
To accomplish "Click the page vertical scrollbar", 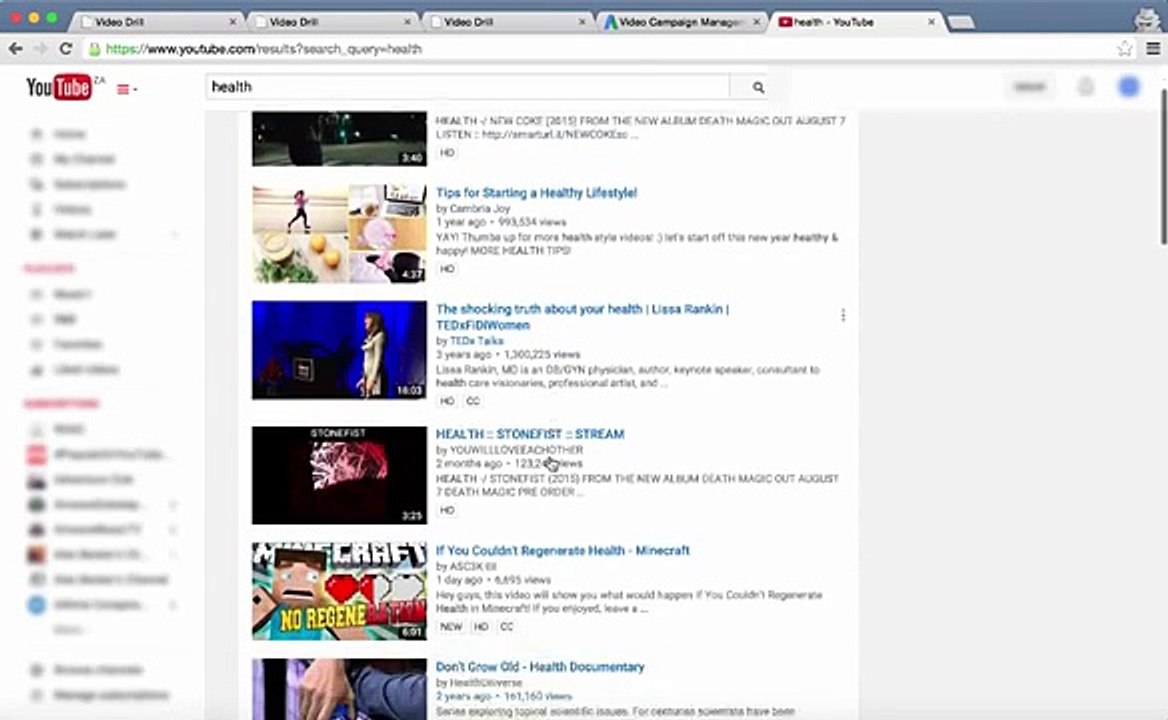I will (1164, 168).
